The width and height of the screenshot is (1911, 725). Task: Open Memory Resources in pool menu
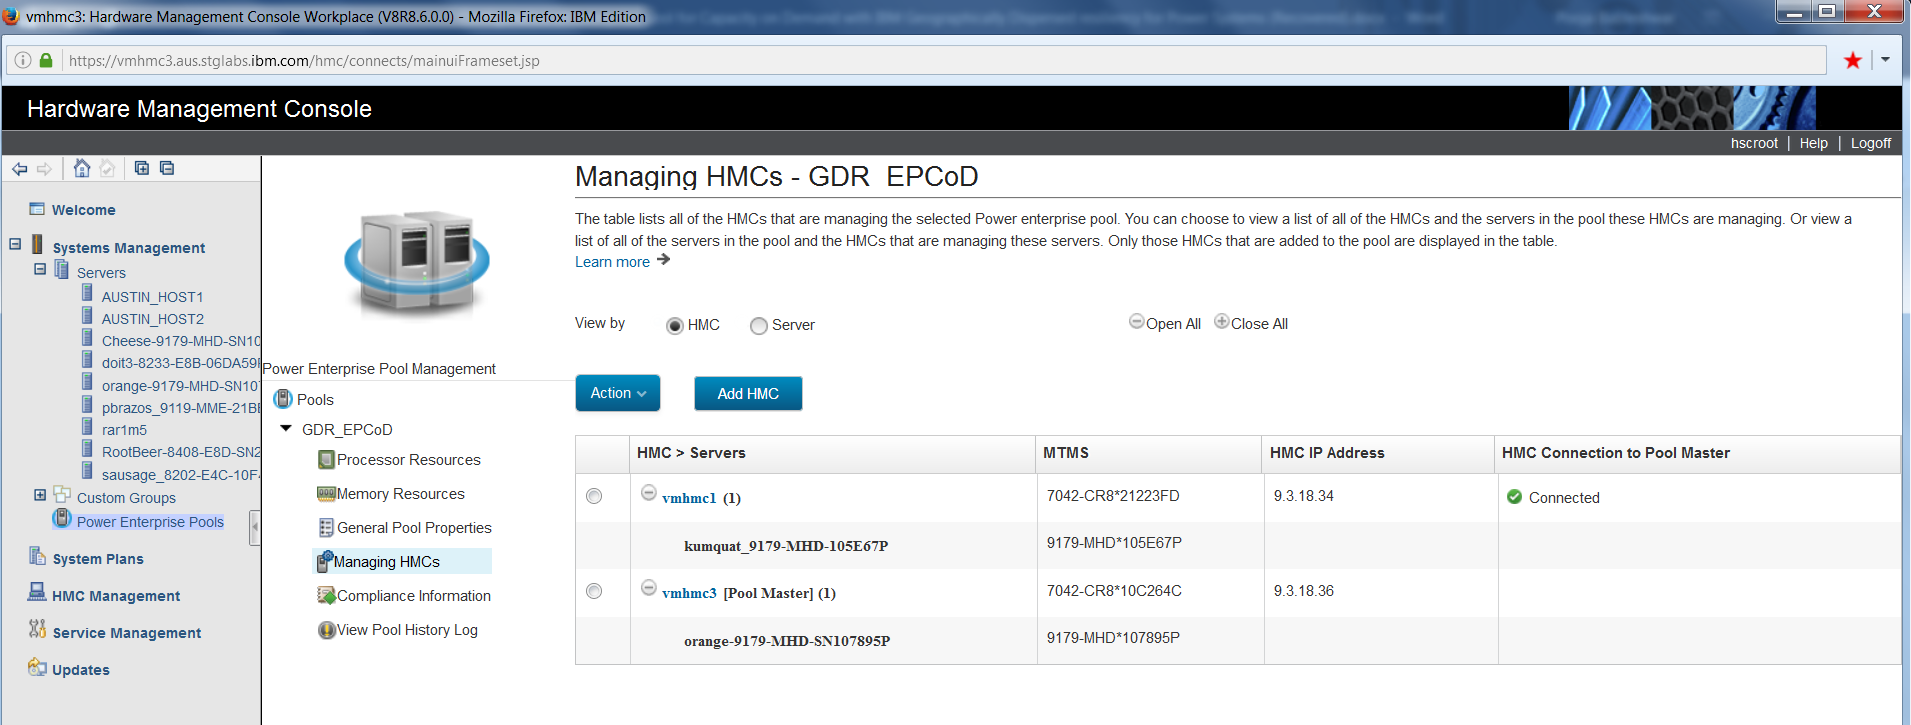401,494
